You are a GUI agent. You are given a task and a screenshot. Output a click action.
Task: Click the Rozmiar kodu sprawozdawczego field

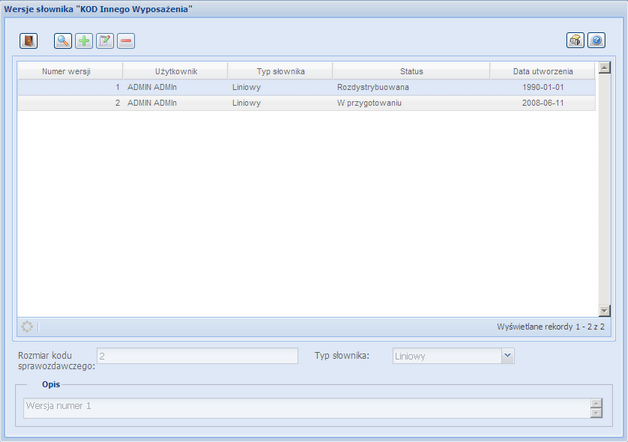pyautogui.click(x=197, y=355)
